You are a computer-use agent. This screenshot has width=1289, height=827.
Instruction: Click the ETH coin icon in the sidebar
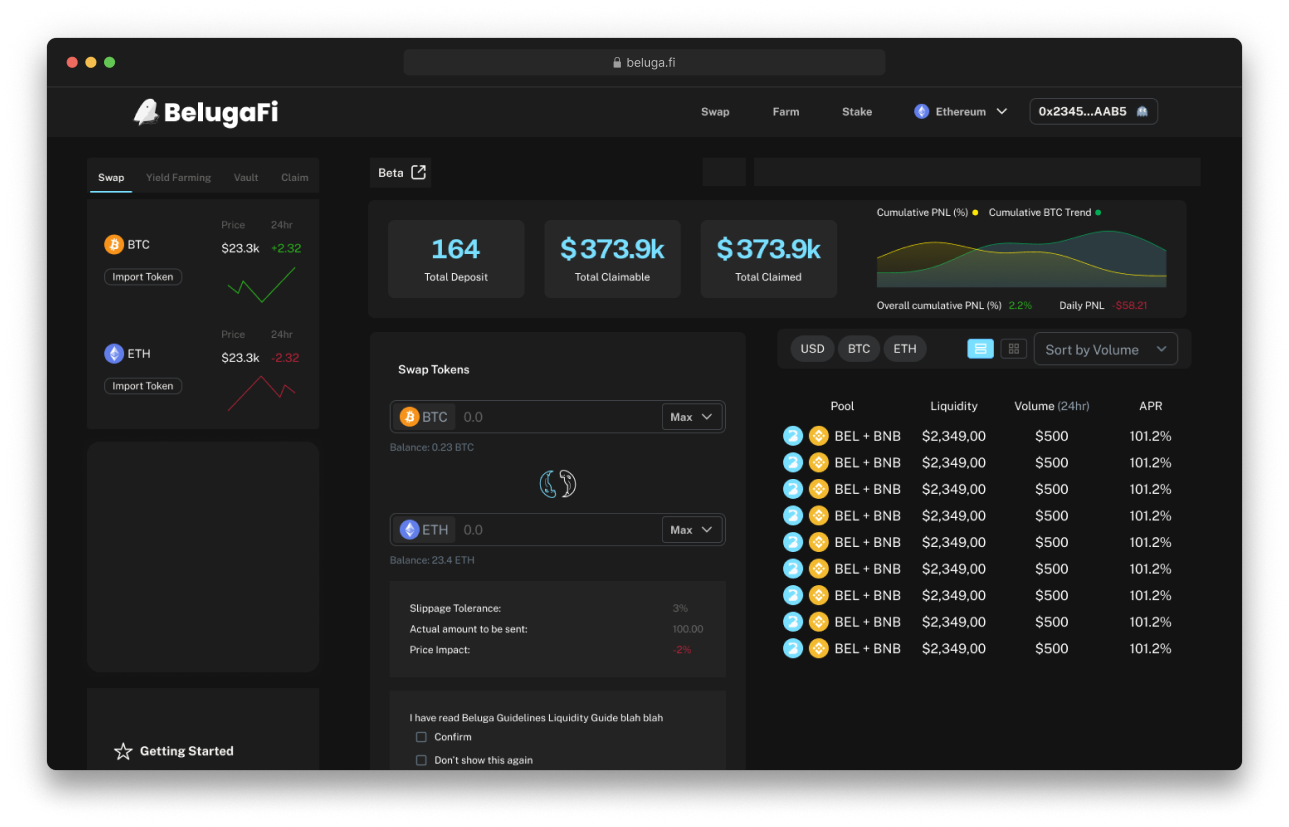pos(114,353)
